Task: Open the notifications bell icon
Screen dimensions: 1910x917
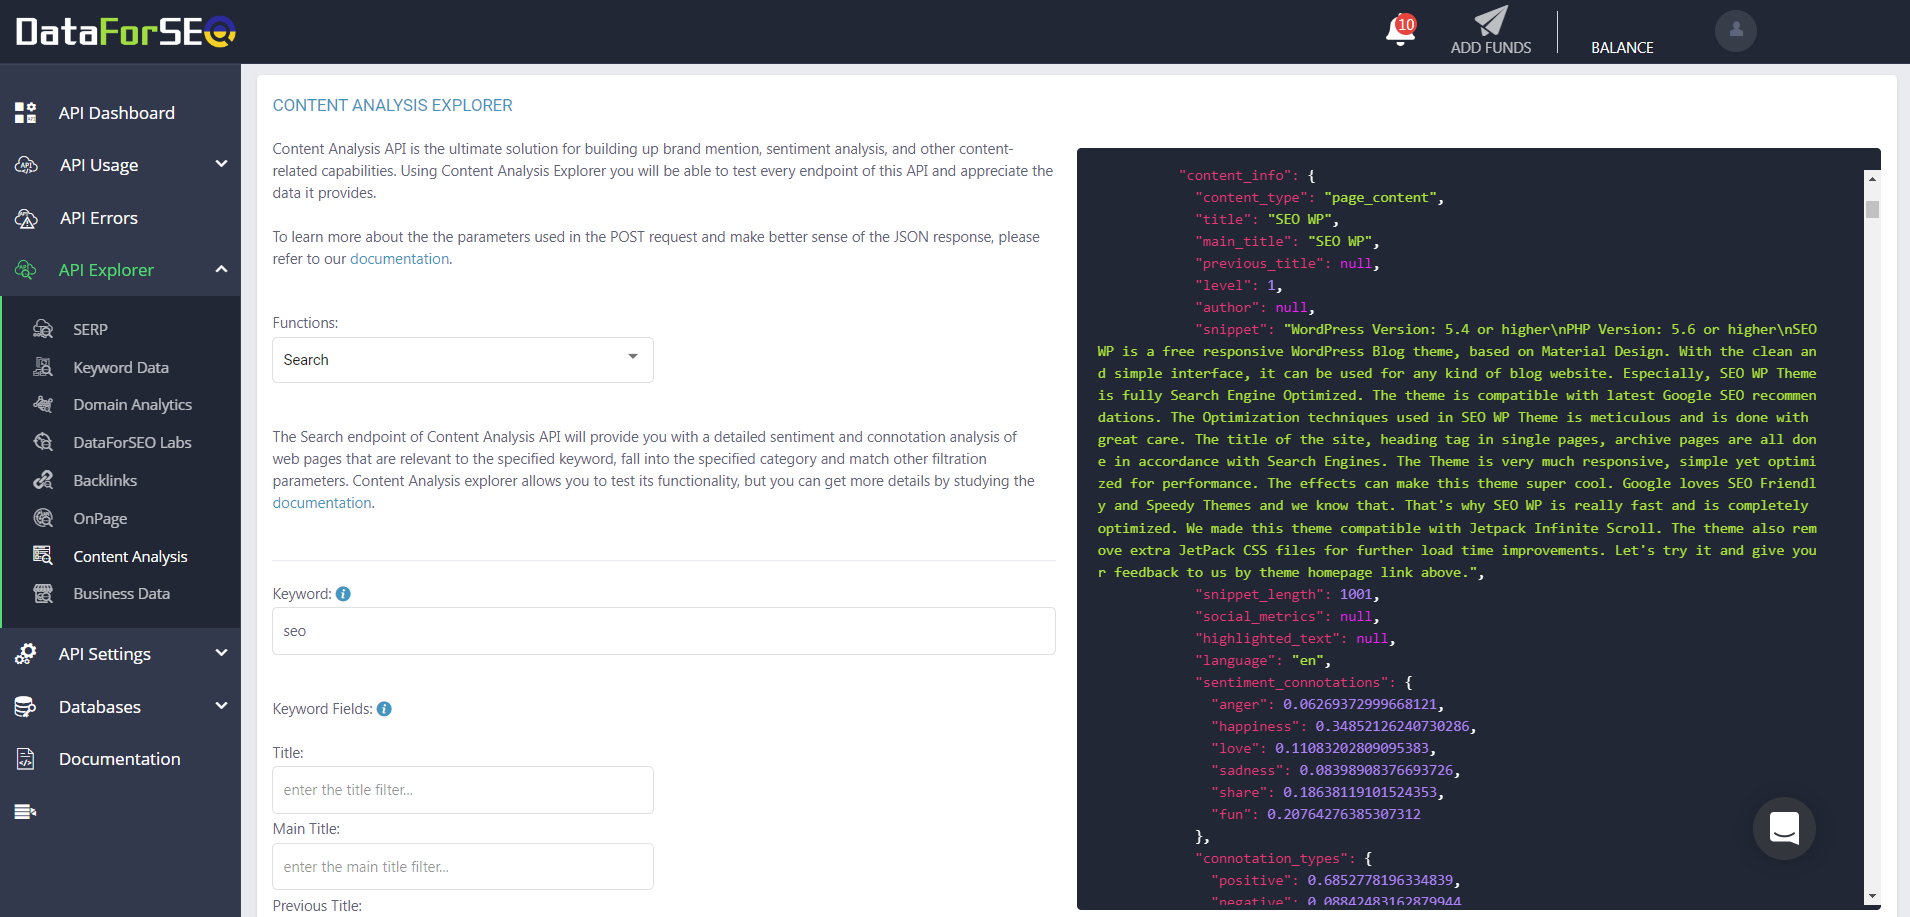Action: pyautogui.click(x=1400, y=30)
